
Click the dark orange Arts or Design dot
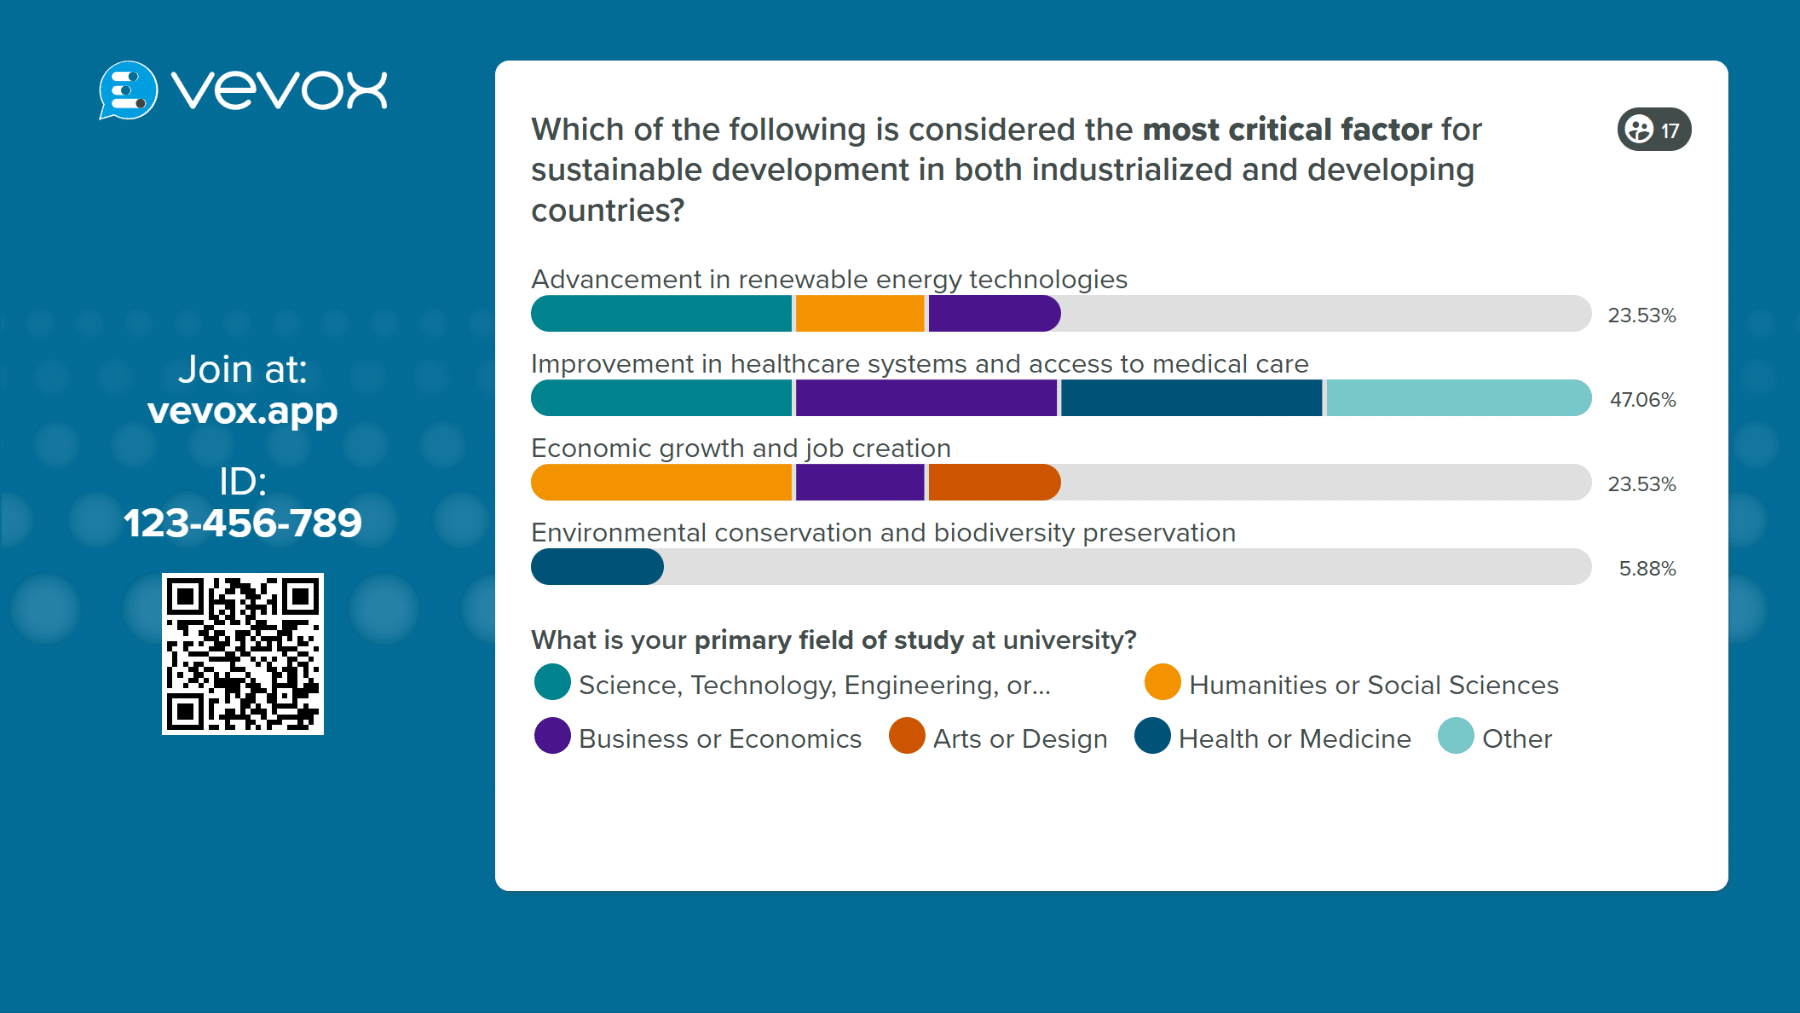click(907, 737)
